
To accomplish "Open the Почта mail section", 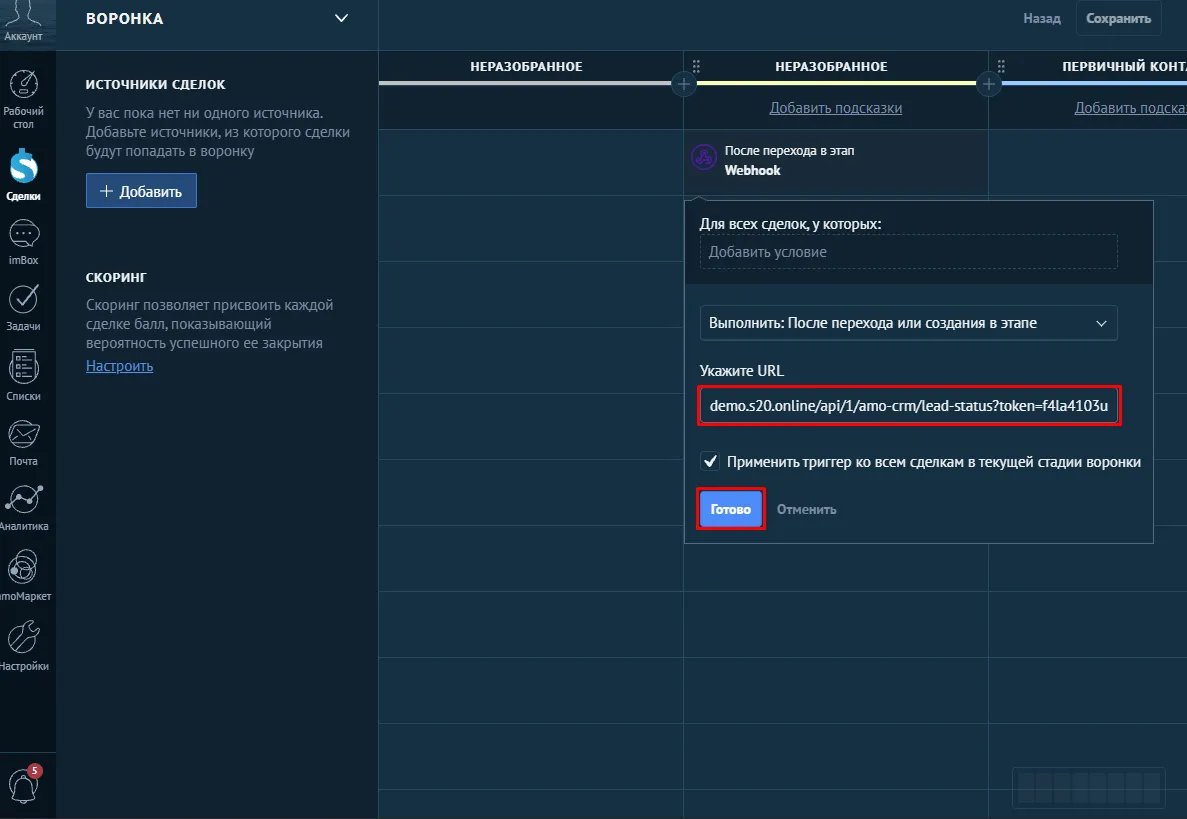I will pyautogui.click(x=23, y=443).
